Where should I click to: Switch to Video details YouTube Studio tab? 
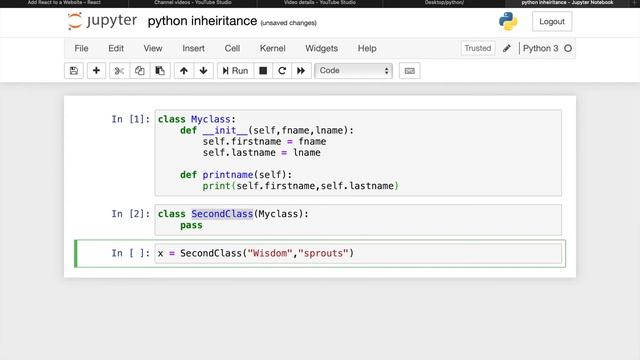pyautogui.click(x=320, y=3)
